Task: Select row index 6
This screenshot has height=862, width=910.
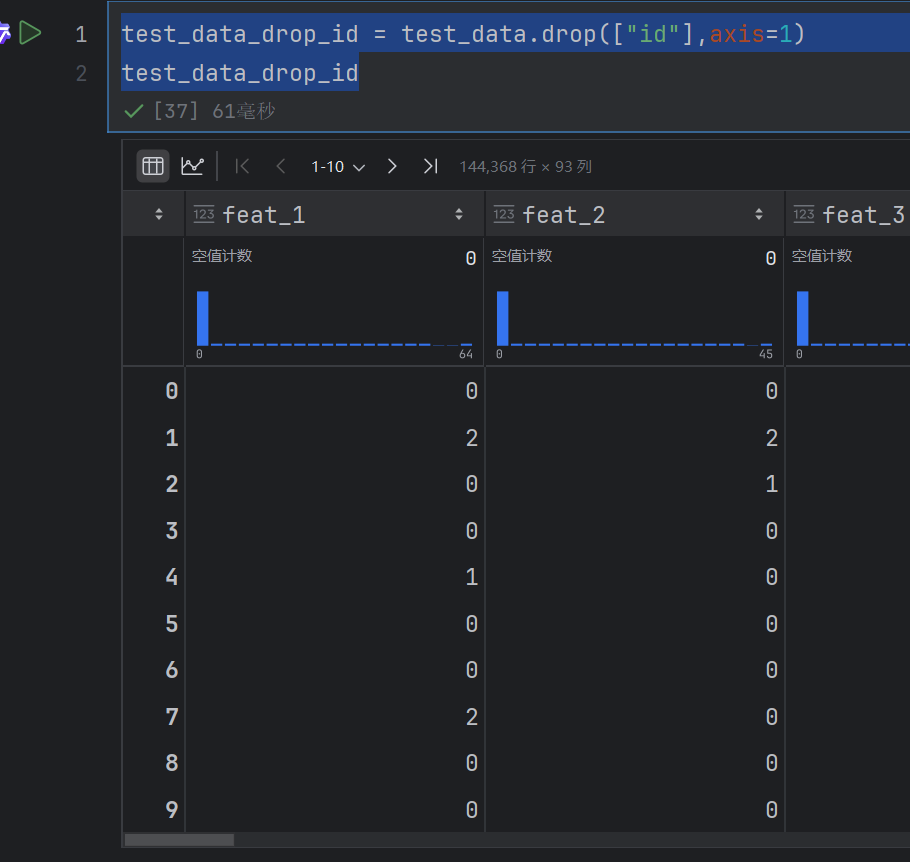Action: 171,670
